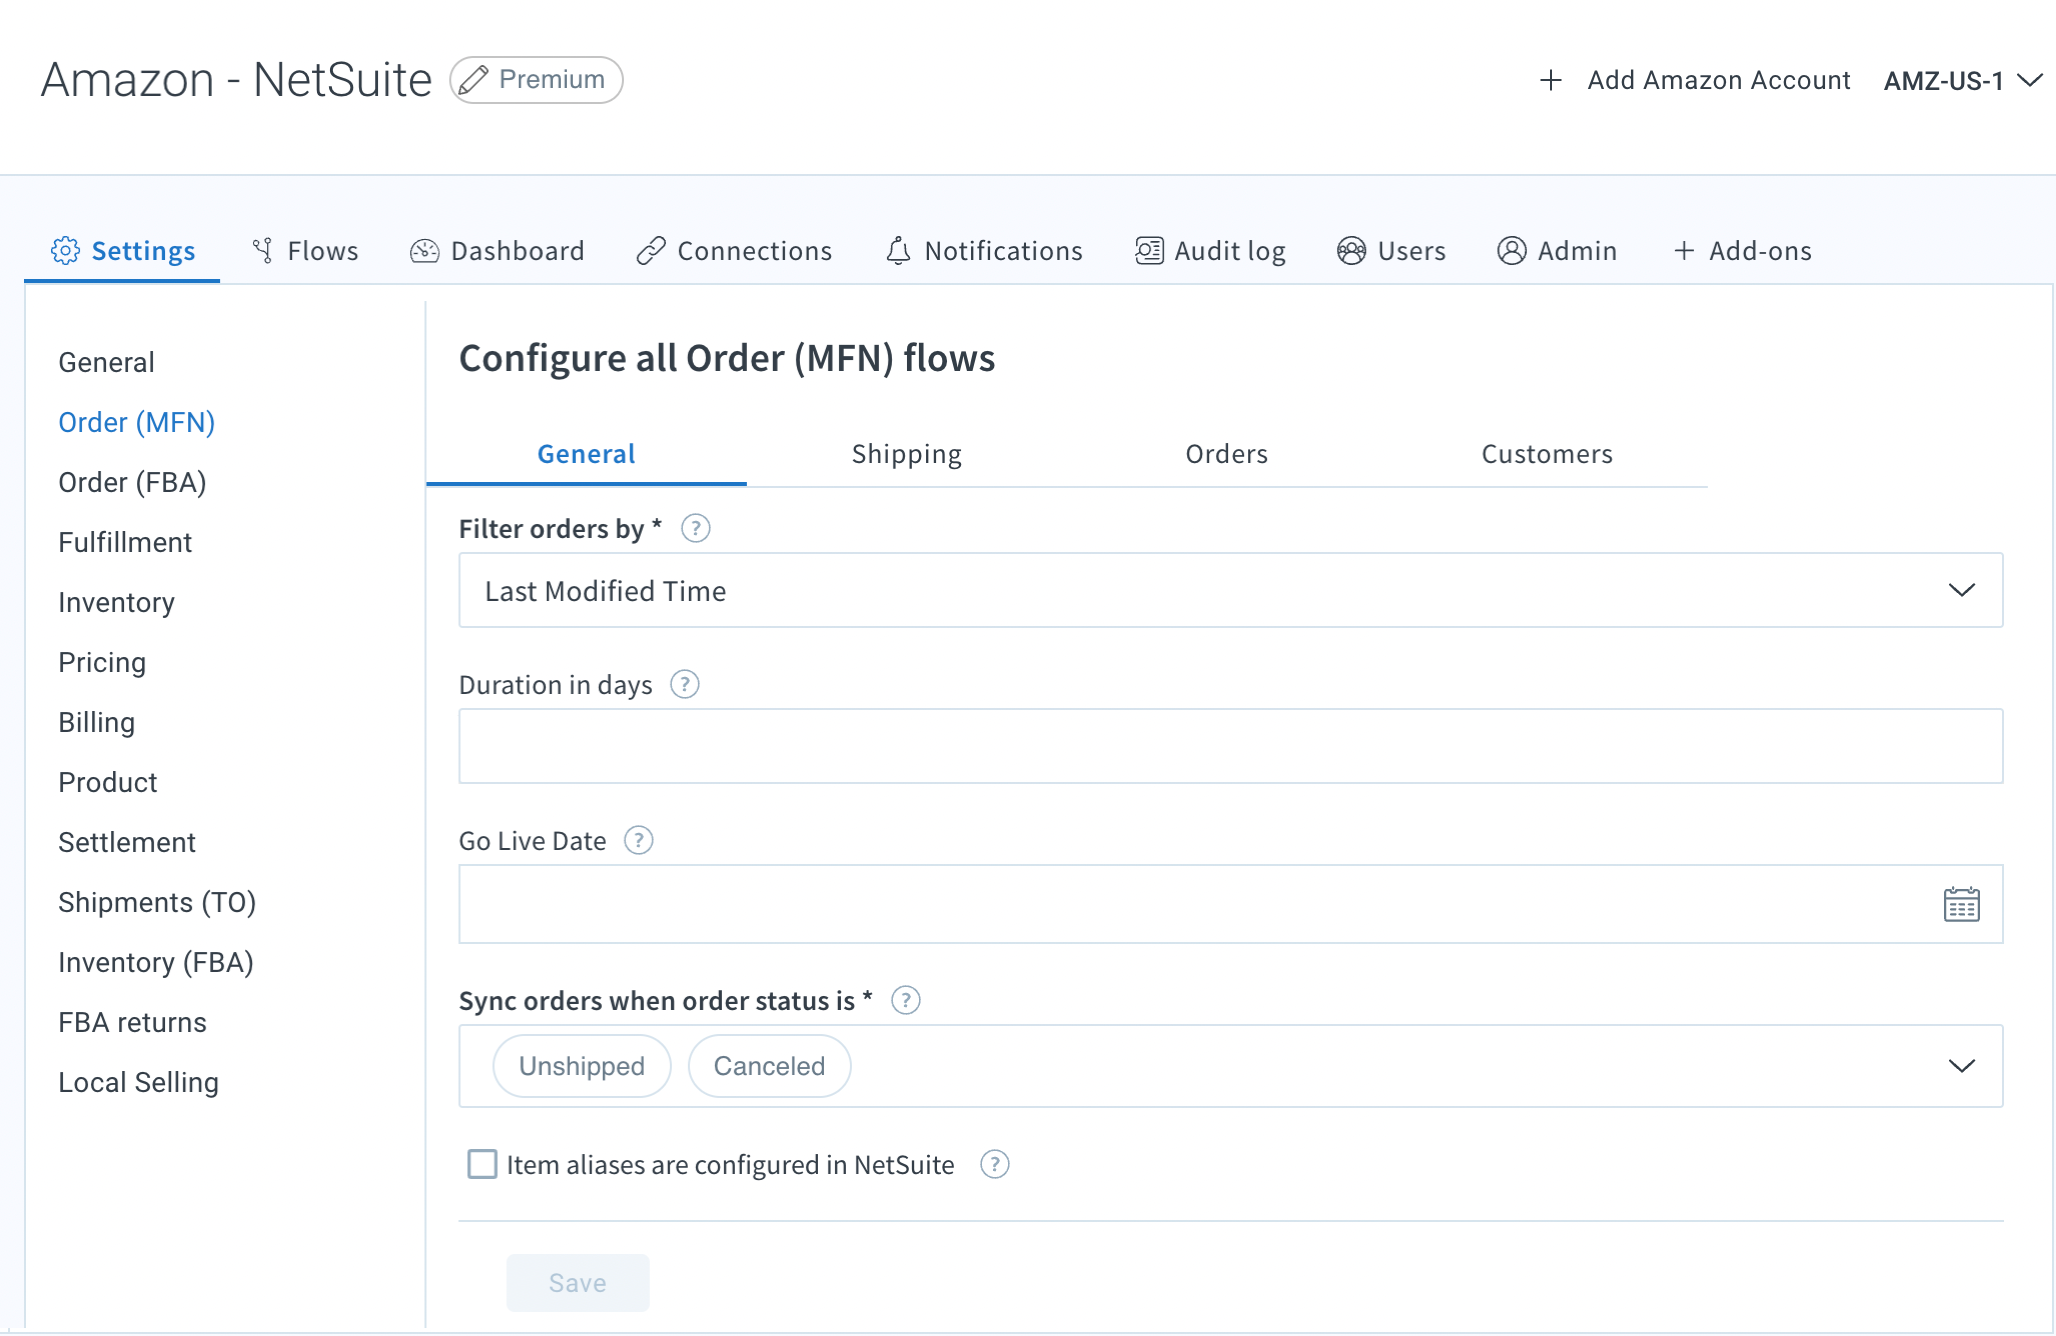Select Settlement in the sidebar
The image size is (2056, 1336).
[x=127, y=842]
